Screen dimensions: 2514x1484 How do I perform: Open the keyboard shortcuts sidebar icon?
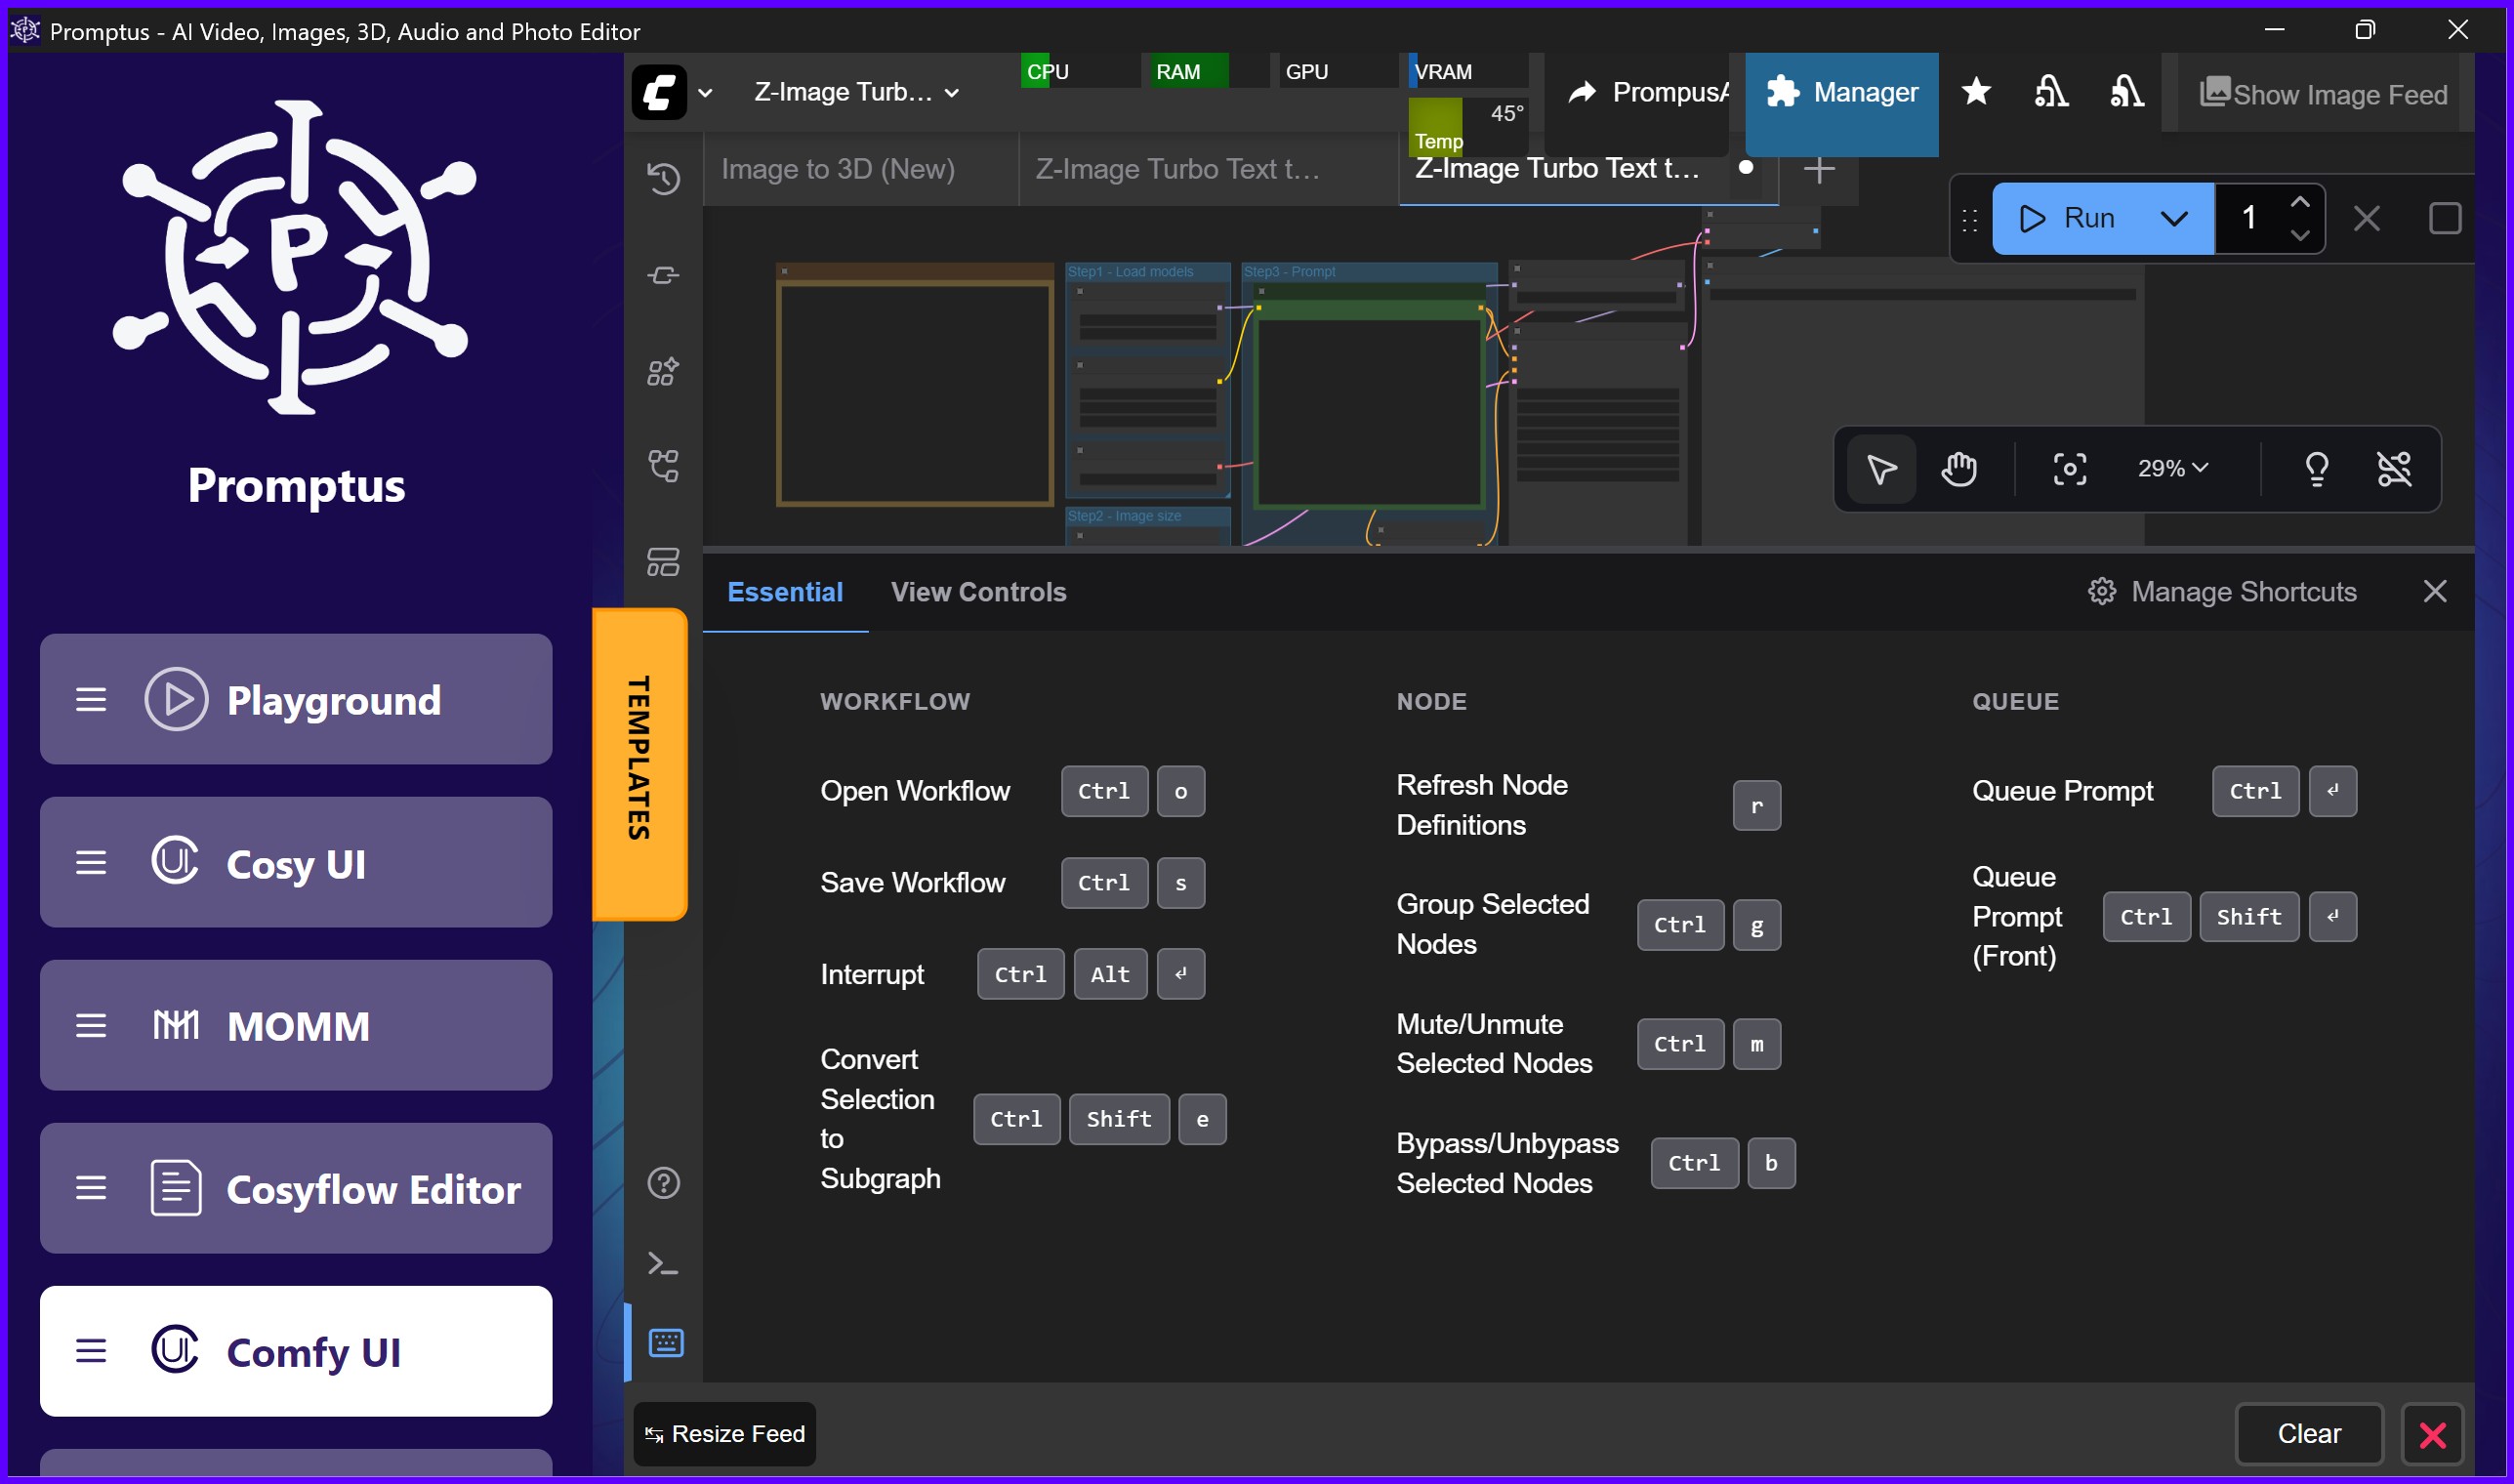pyautogui.click(x=666, y=1342)
